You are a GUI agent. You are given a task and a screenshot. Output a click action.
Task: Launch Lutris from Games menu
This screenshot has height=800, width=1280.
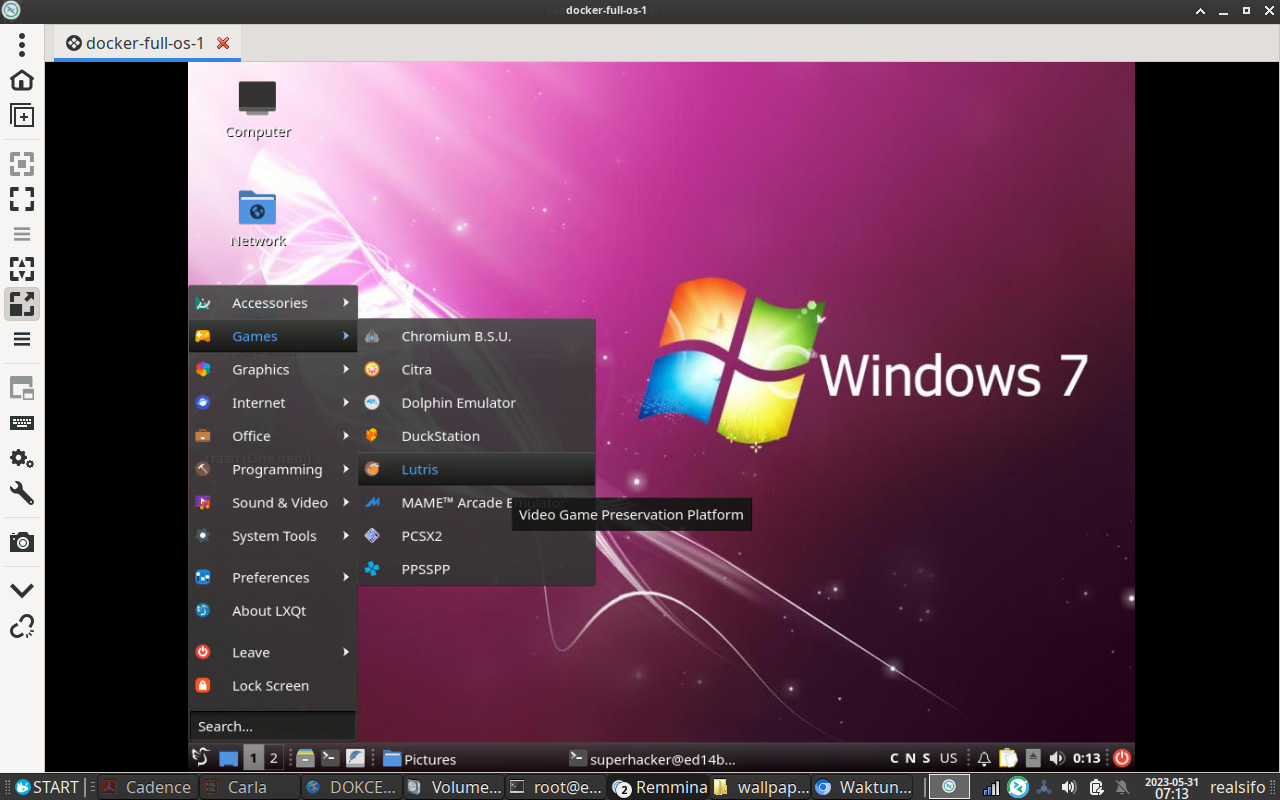(477, 469)
